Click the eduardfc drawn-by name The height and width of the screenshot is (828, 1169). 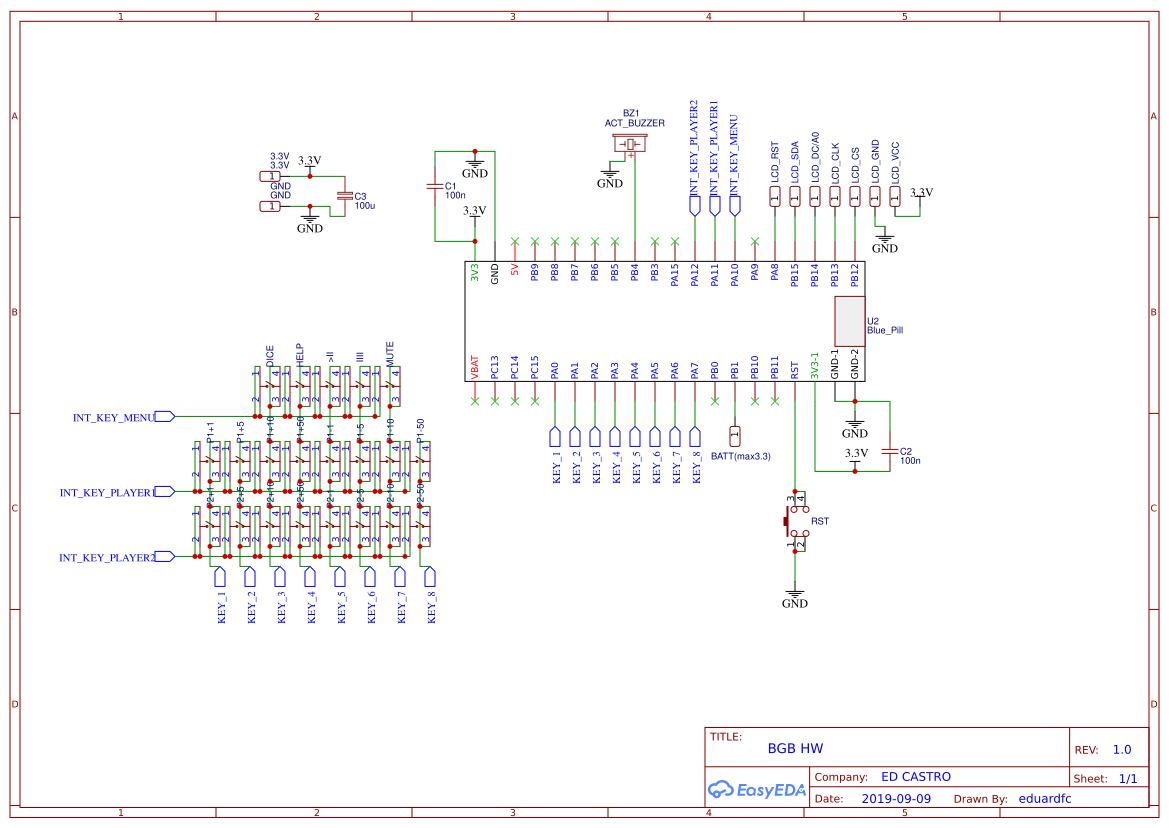(1046, 798)
